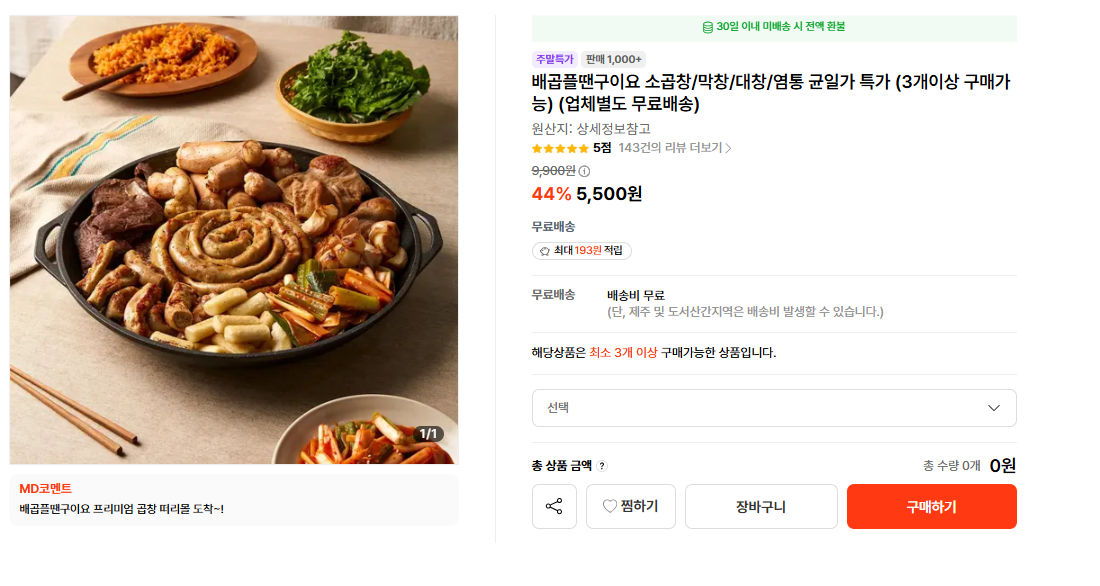Click the 주말특가 tag

[x=554, y=60]
